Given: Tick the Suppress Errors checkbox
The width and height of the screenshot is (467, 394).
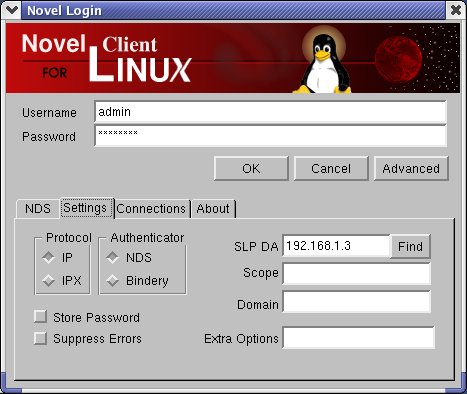Looking at the screenshot, I should 40,338.
